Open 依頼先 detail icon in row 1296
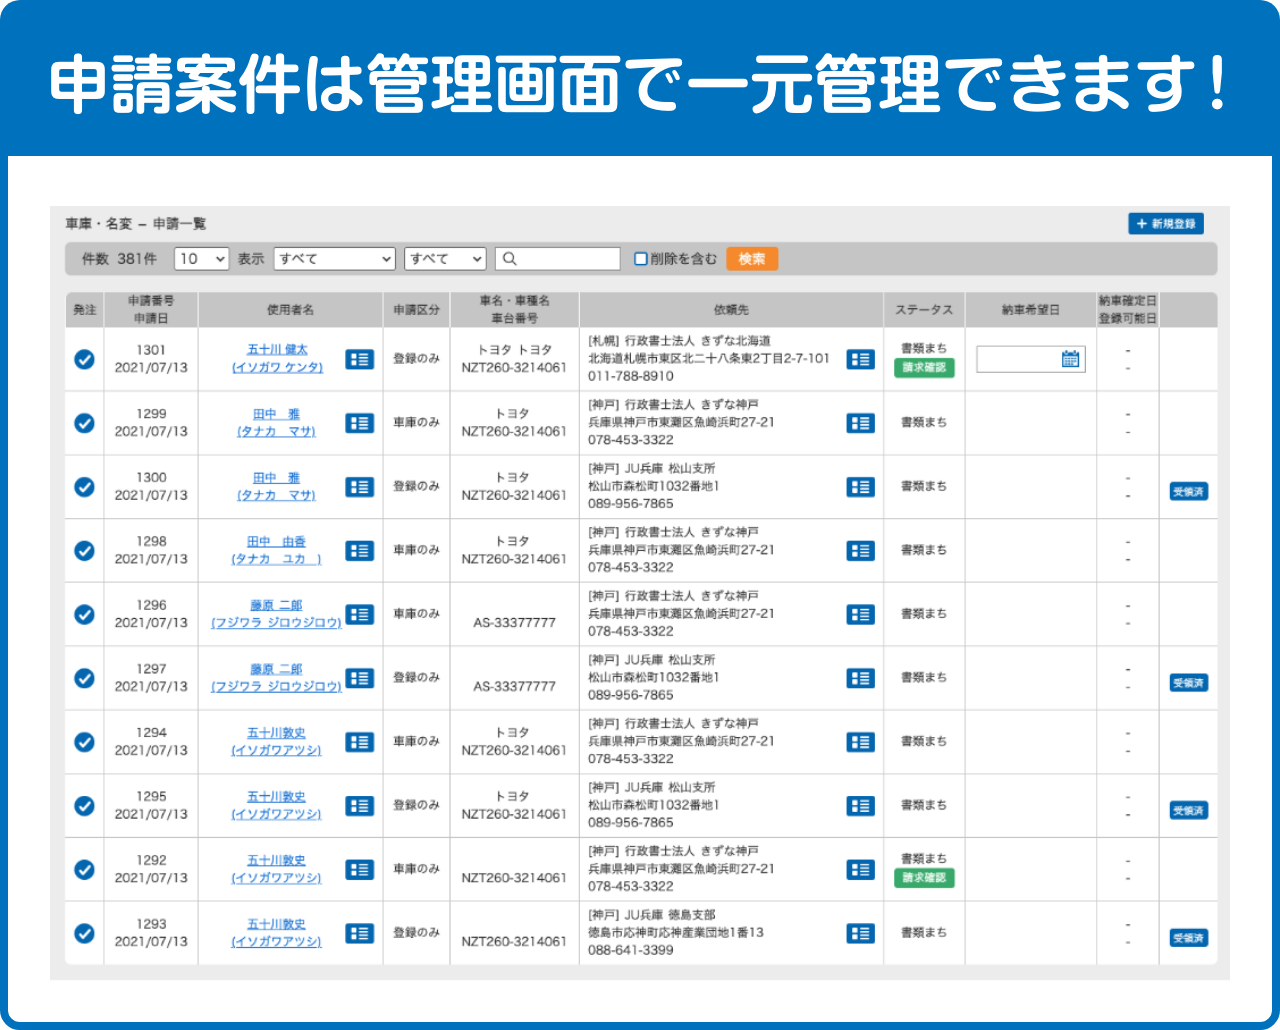This screenshot has height=1030, width=1280. point(861,614)
